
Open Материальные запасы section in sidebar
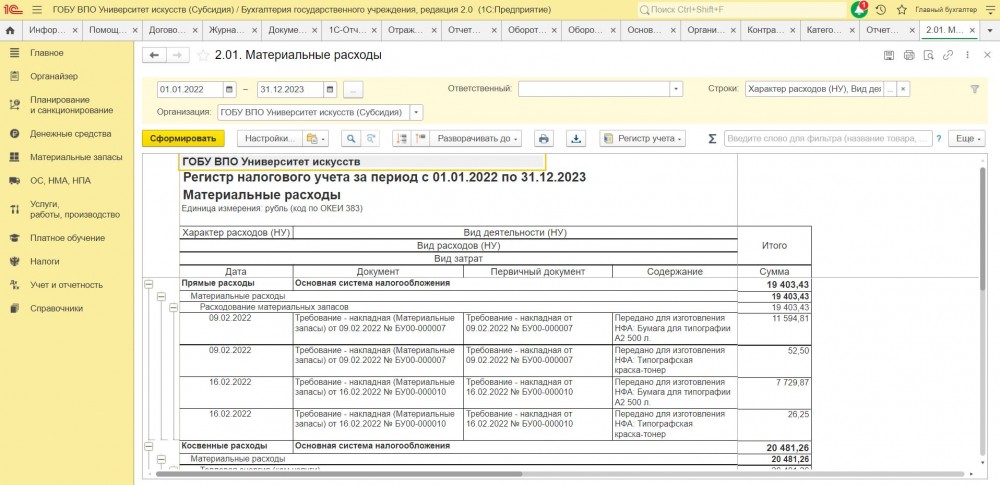coord(75,157)
